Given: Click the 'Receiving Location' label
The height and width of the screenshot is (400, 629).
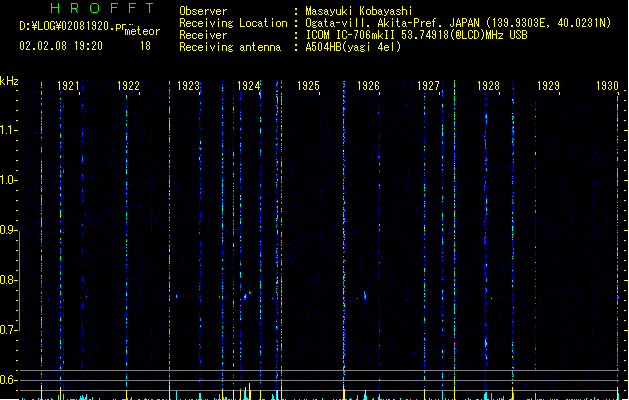Looking at the screenshot, I should click(x=233, y=23).
